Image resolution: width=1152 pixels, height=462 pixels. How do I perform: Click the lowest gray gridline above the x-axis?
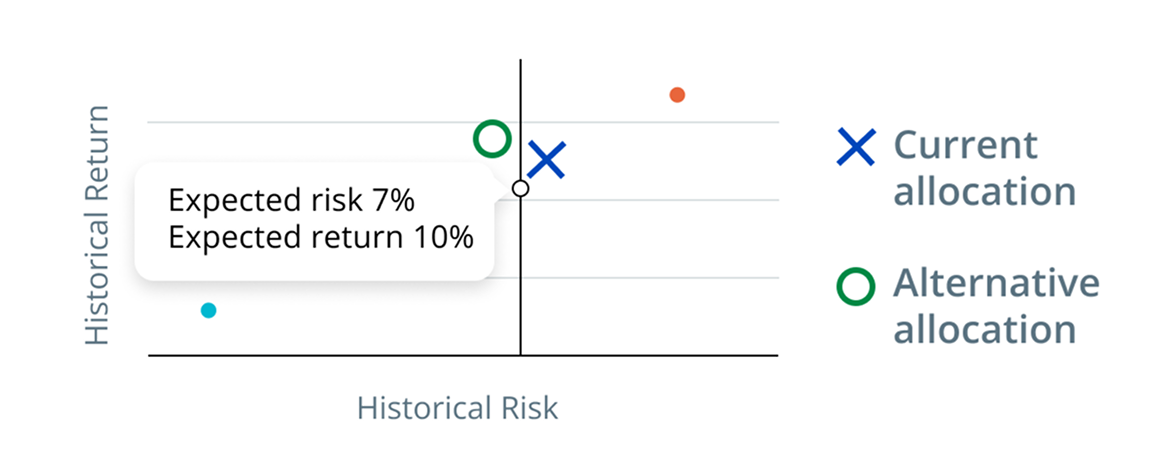click(650, 278)
